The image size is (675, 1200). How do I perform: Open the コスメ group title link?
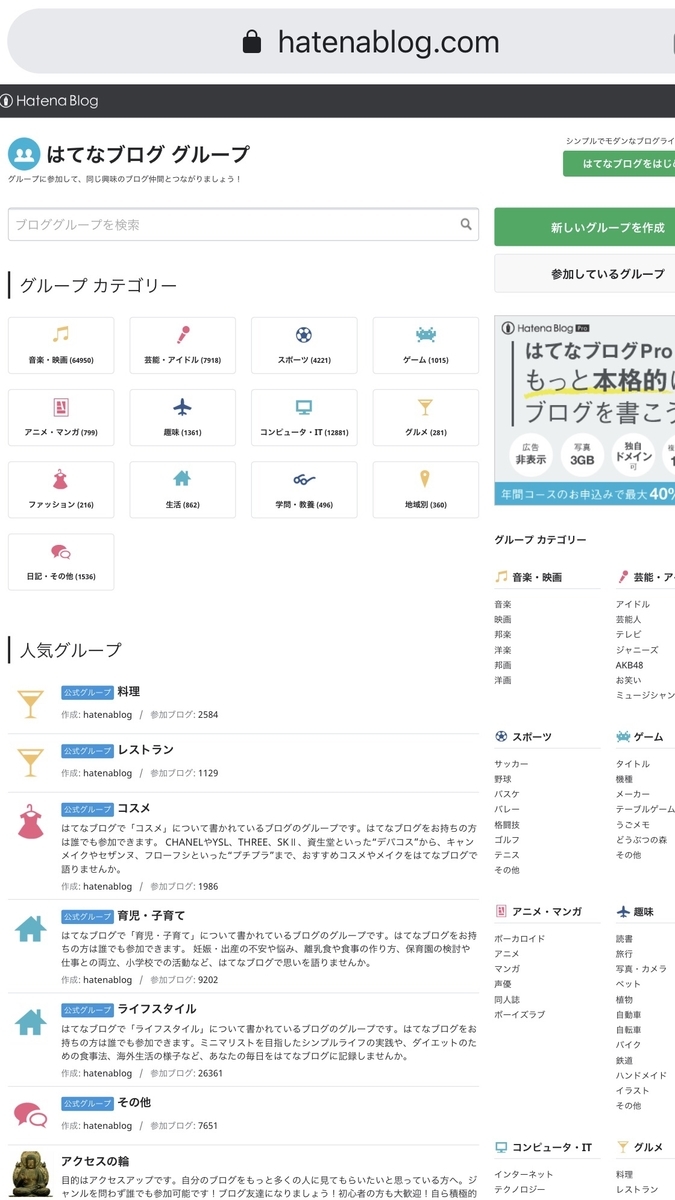[134, 808]
